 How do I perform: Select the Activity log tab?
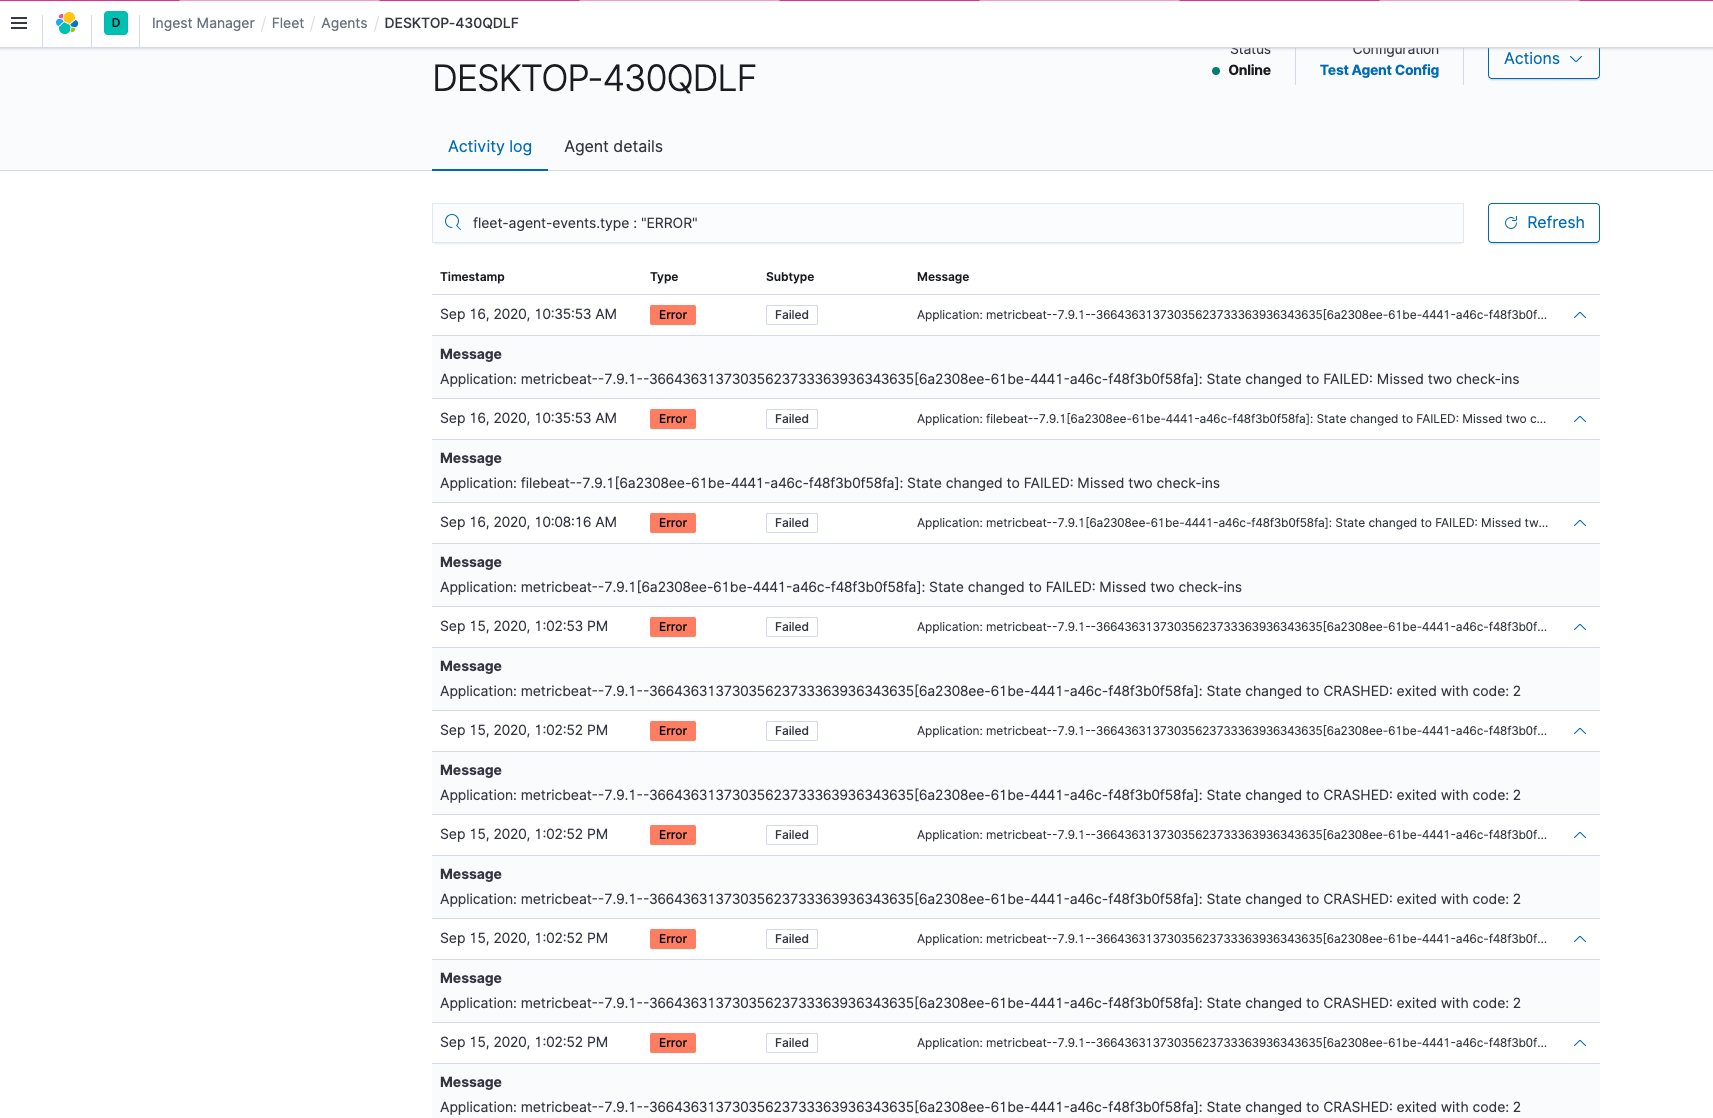(489, 146)
